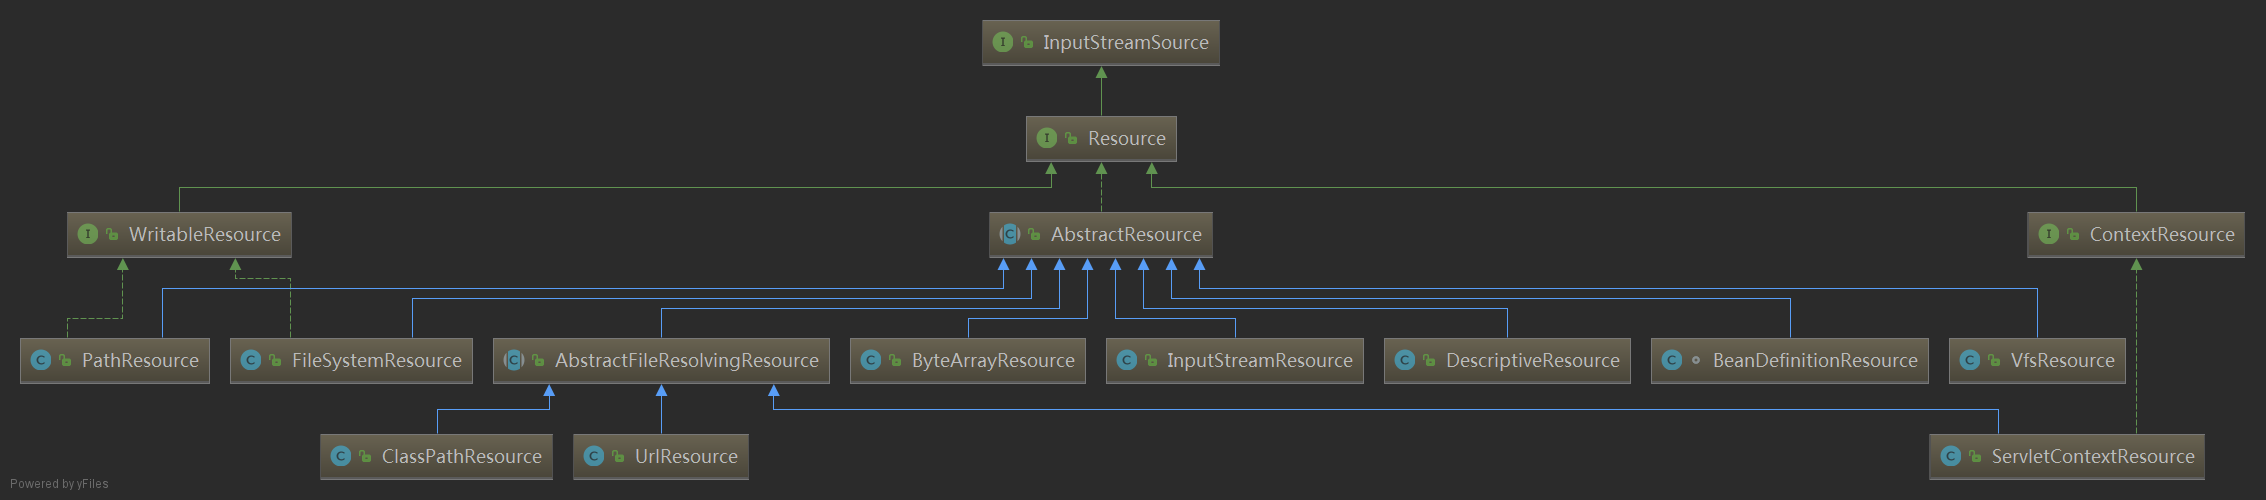Viewport: 2266px width, 500px height.
Task: Select the InputStreamSource node label
Action: (x=1126, y=42)
